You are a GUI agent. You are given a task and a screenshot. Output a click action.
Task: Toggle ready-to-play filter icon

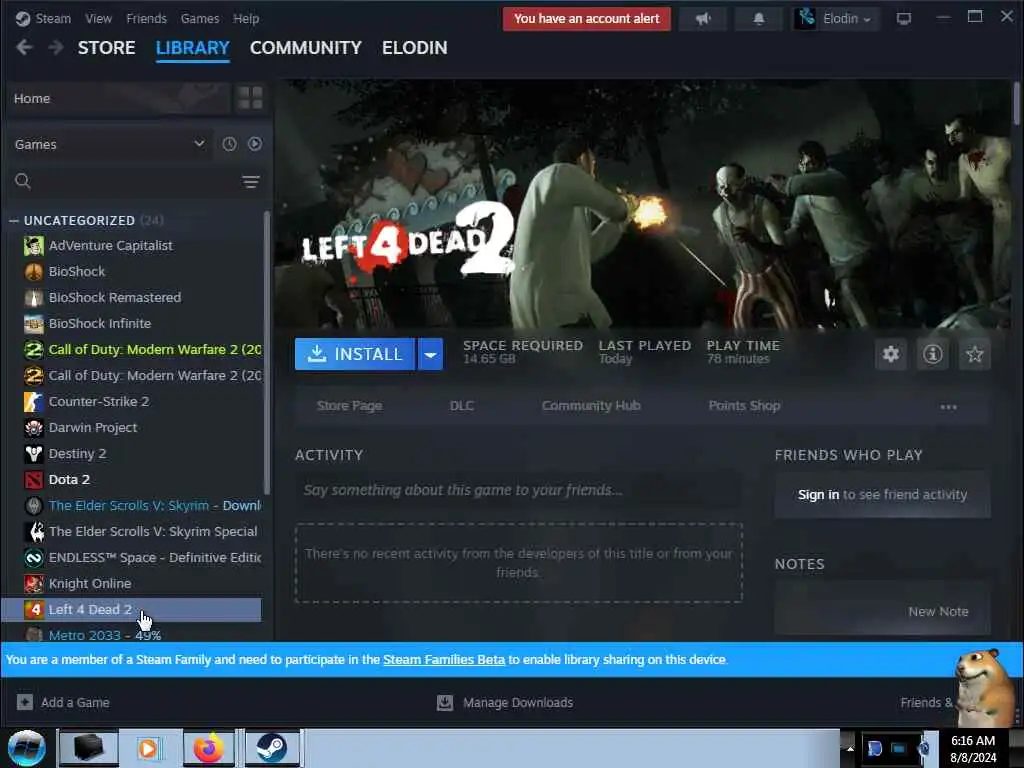[x=255, y=144]
